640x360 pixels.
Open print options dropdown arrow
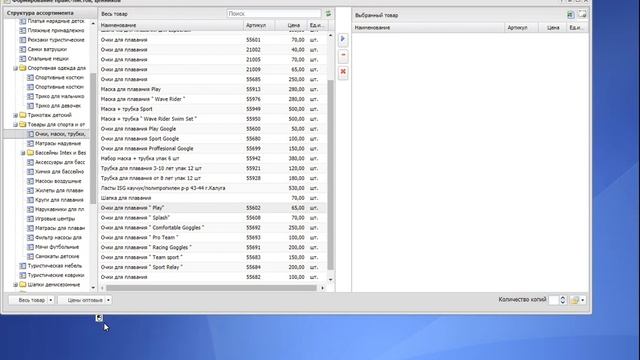[x=583, y=300]
